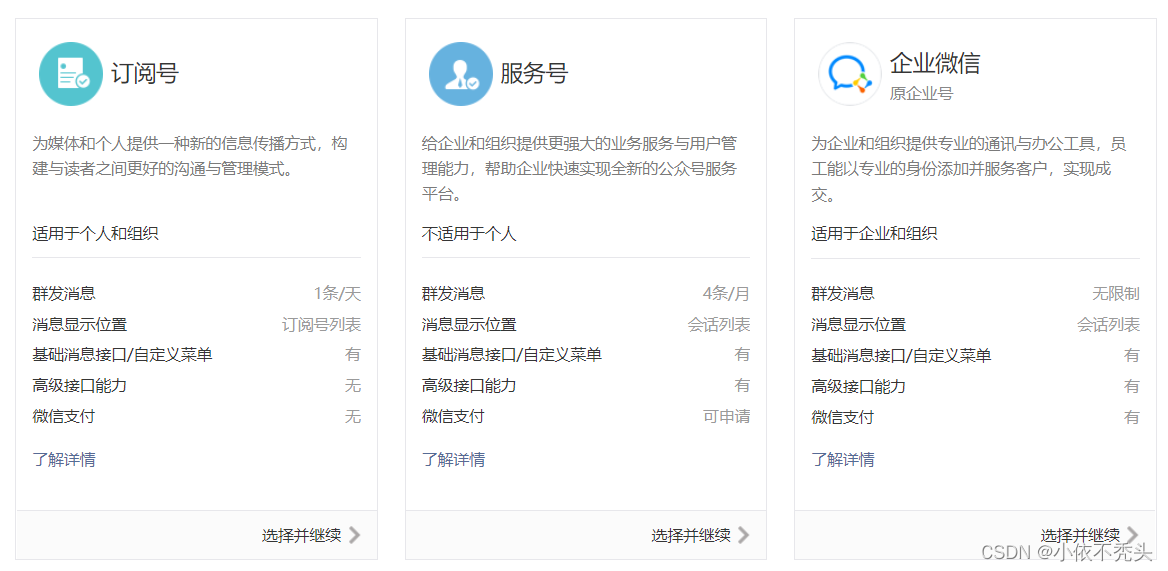Open 了解详情 link in 订阅号 card
Image resolution: width=1168 pixels, height=571 pixels.
coord(63,459)
